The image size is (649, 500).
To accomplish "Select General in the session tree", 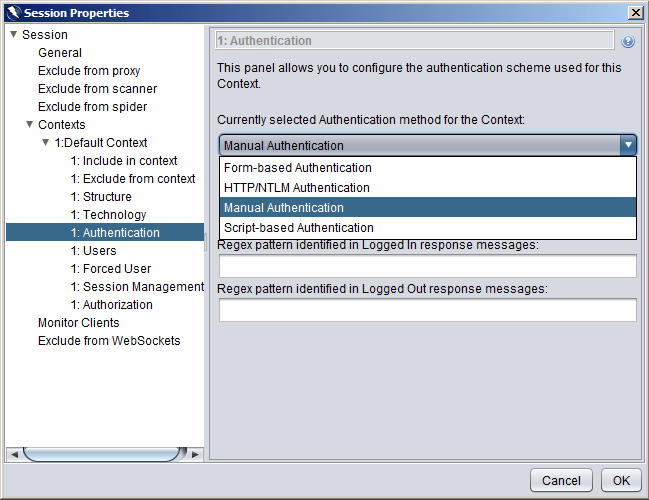I will click(x=60, y=53).
